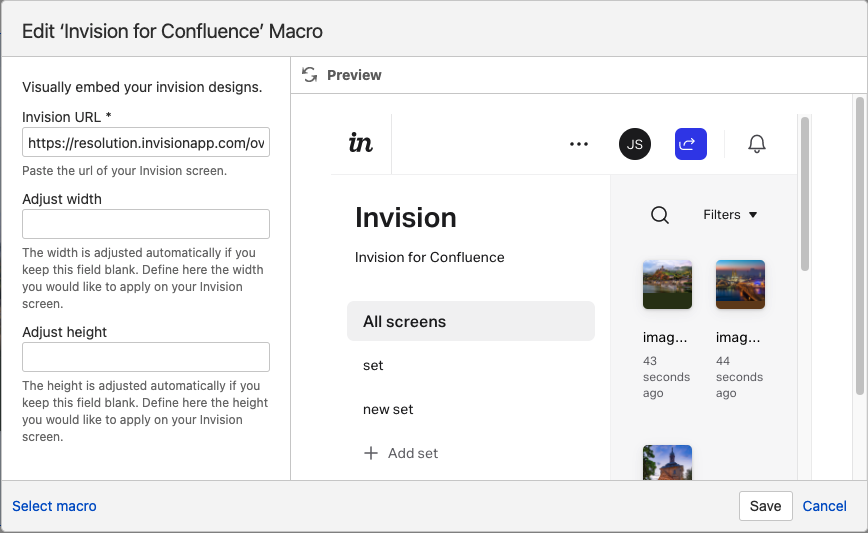Click the blue share icon button
Screen dimensions: 868x533
click(691, 144)
